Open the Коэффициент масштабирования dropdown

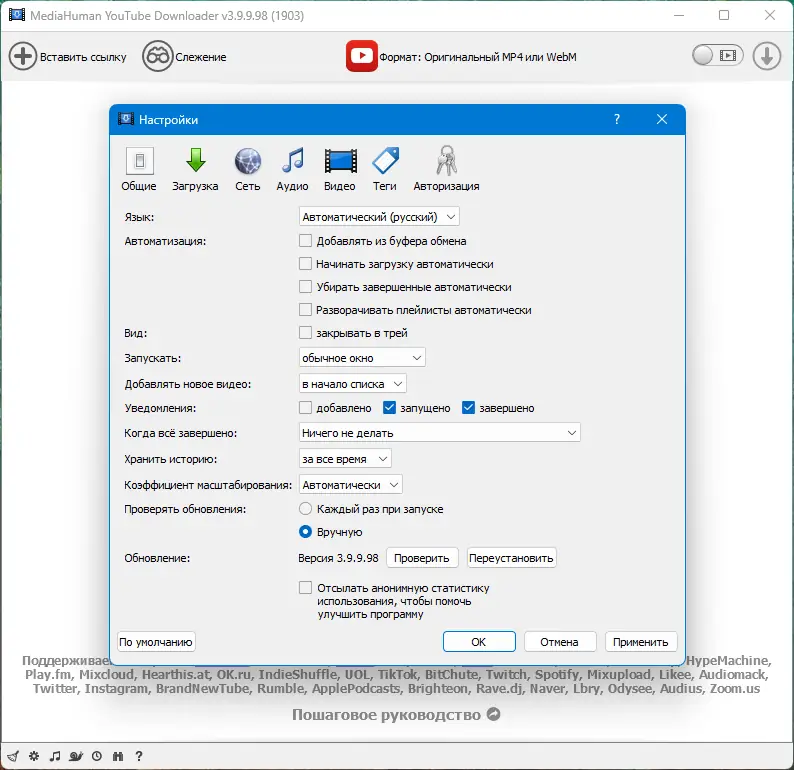(350, 484)
